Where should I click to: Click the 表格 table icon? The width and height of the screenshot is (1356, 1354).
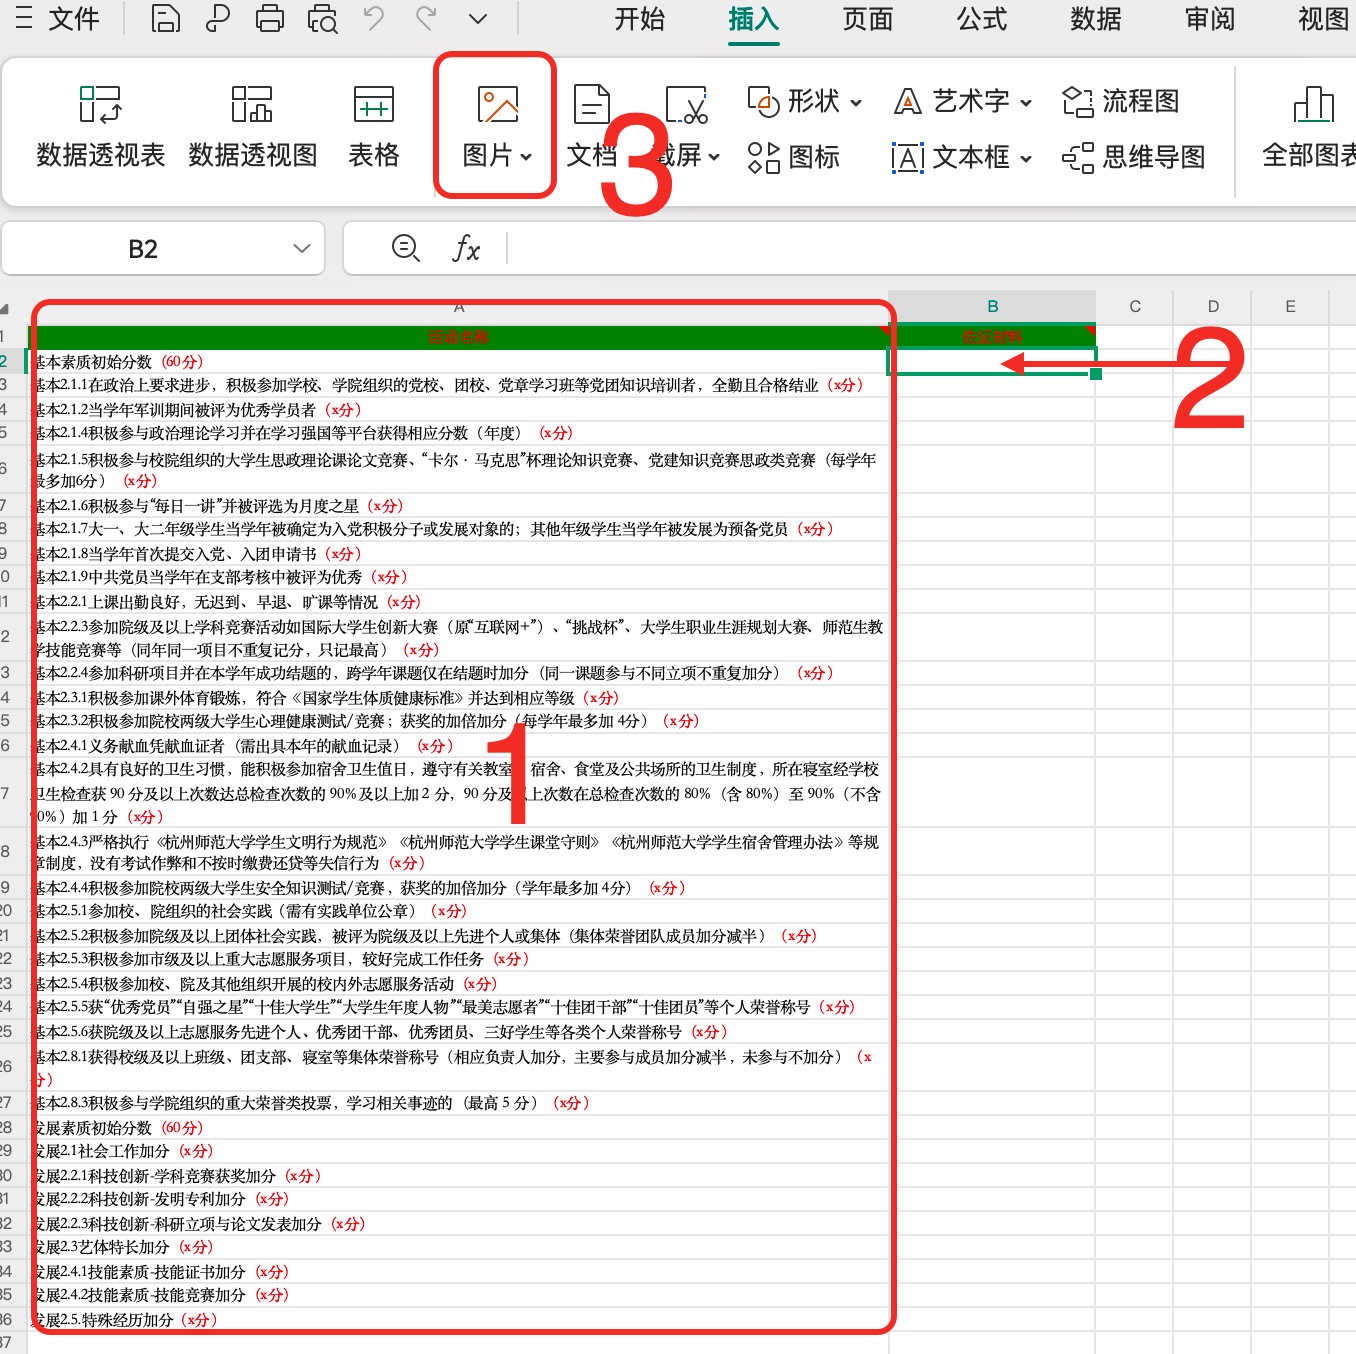coord(373,127)
